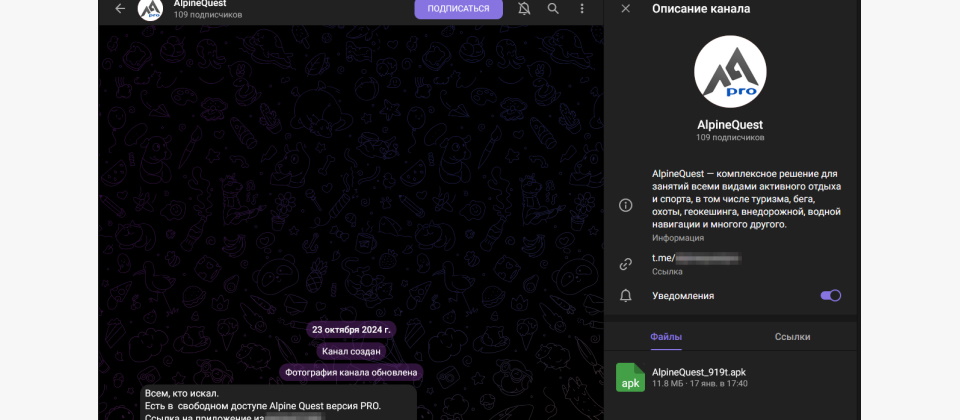
Task: Switch to the Ссылки tab
Action: click(x=792, y=337)
